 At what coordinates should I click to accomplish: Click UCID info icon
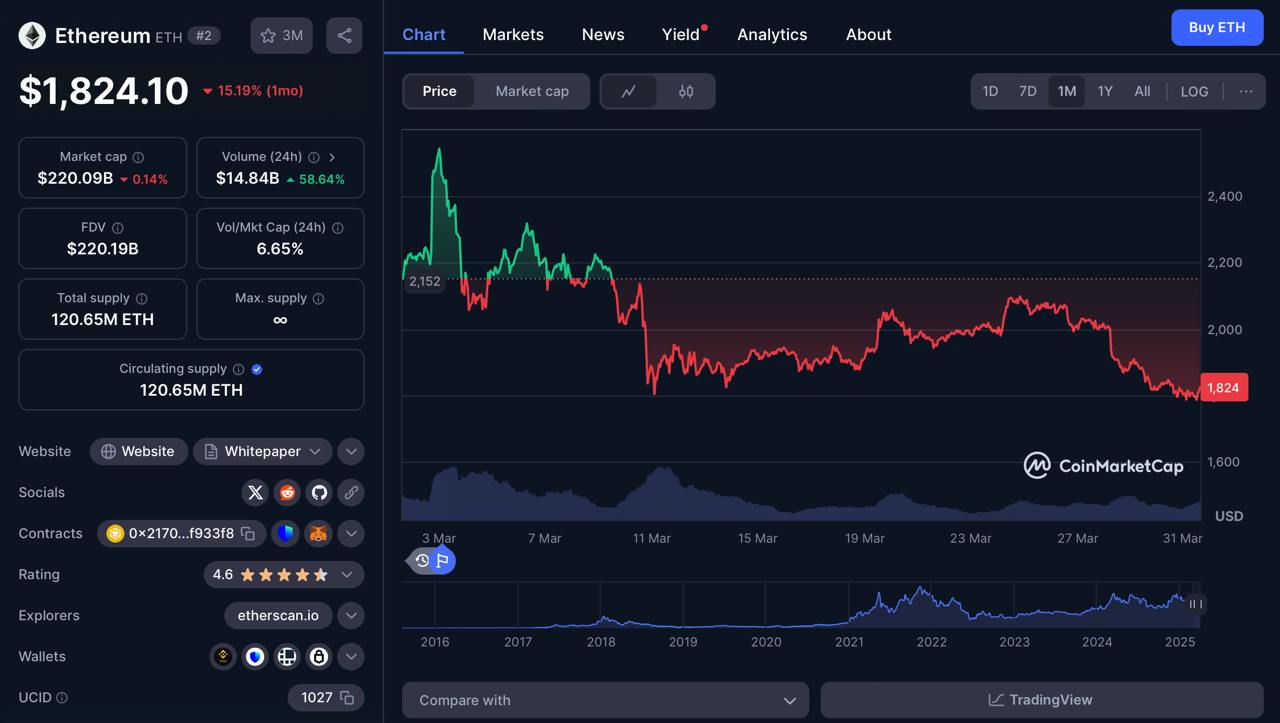click(x=62, y=698)
